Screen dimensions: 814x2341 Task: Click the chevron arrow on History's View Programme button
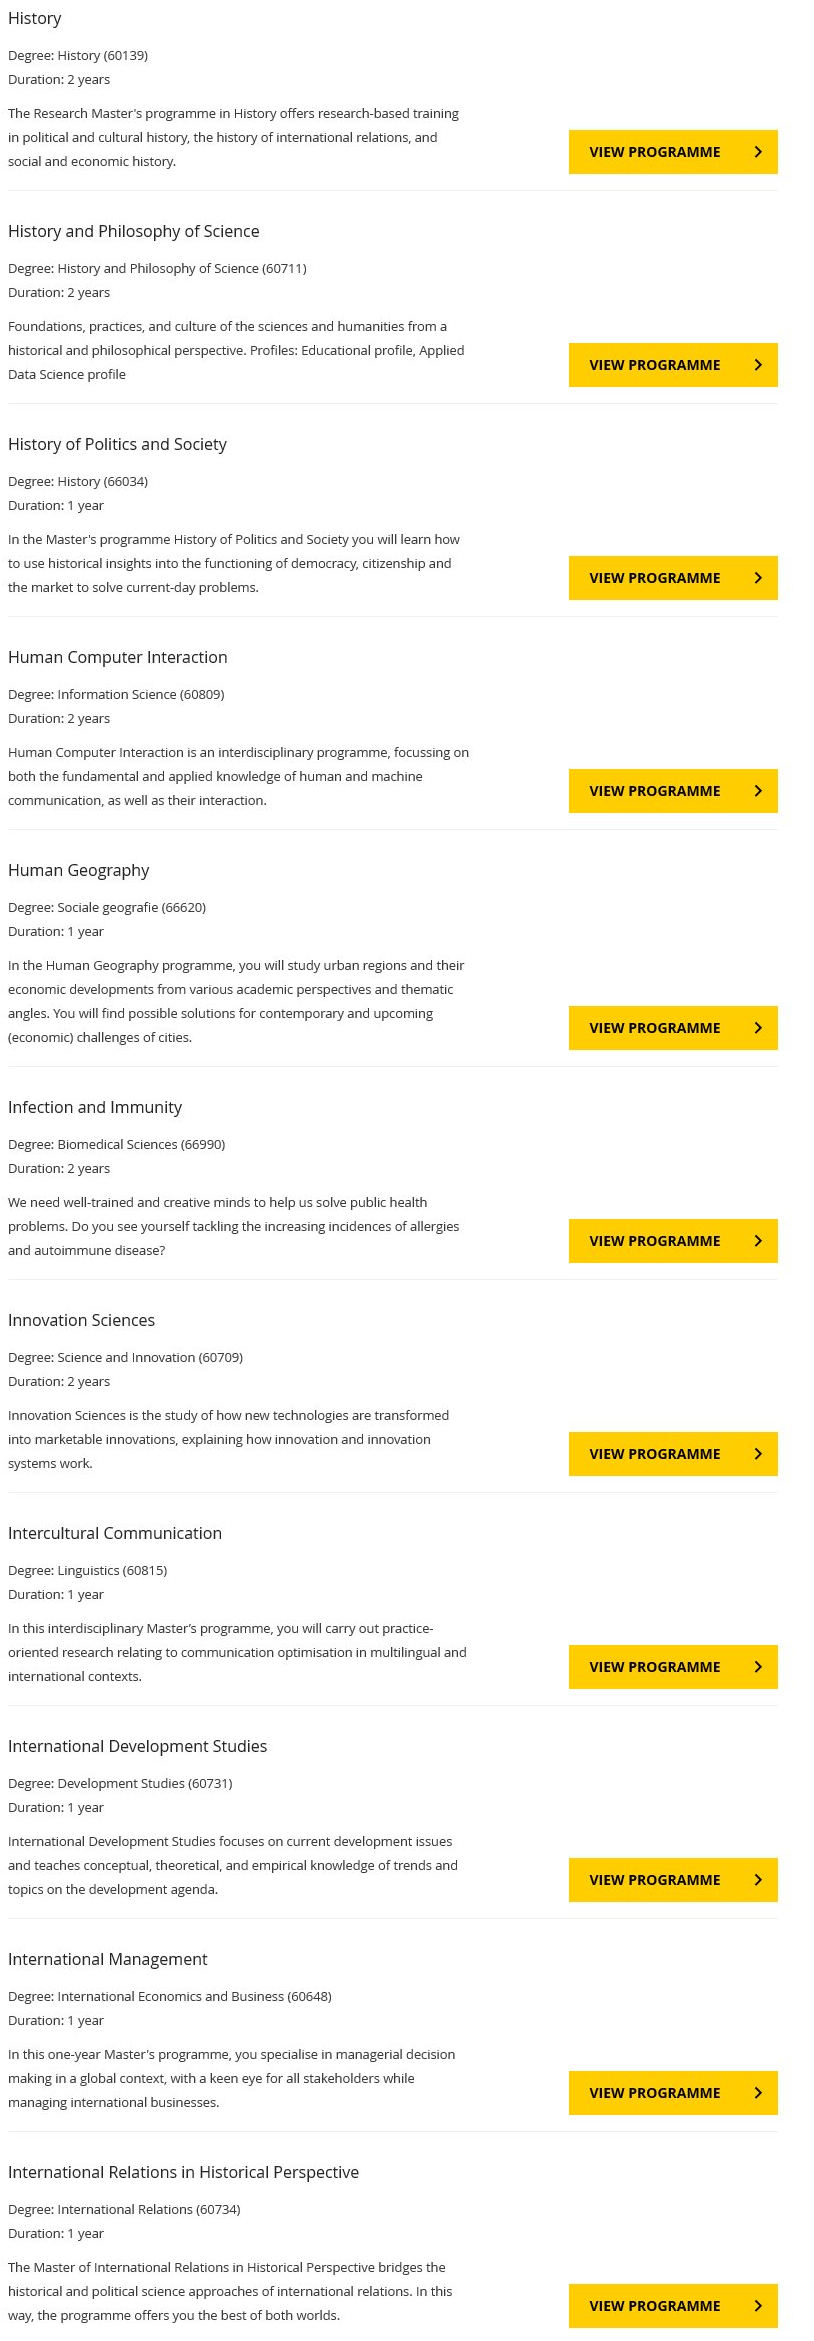point(758,152)
